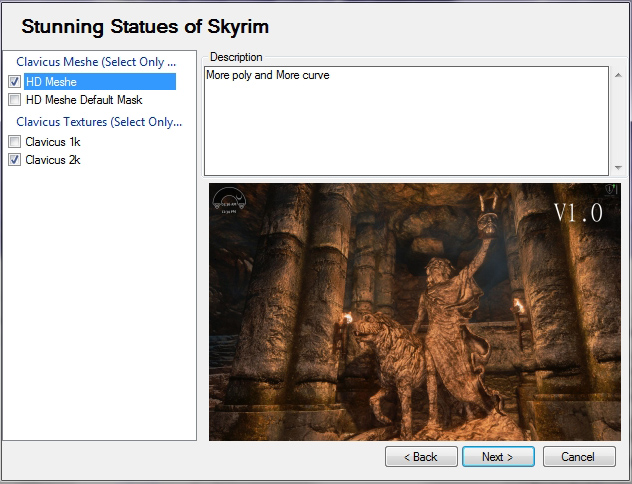Cancel the installer

(579, 457)
